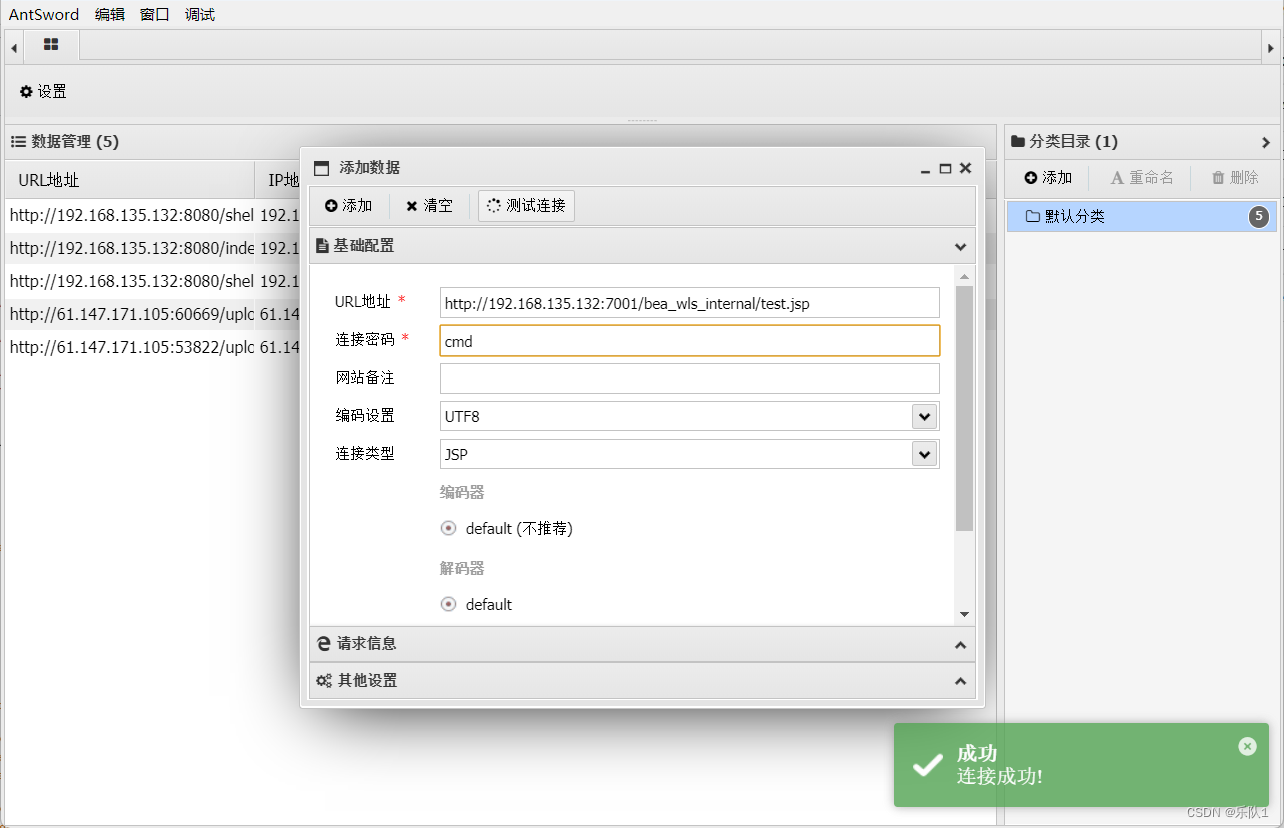Click the gears icon beside 其他设置
Viewport: 1284px width, 828px height.
click(x=323, y=681)
